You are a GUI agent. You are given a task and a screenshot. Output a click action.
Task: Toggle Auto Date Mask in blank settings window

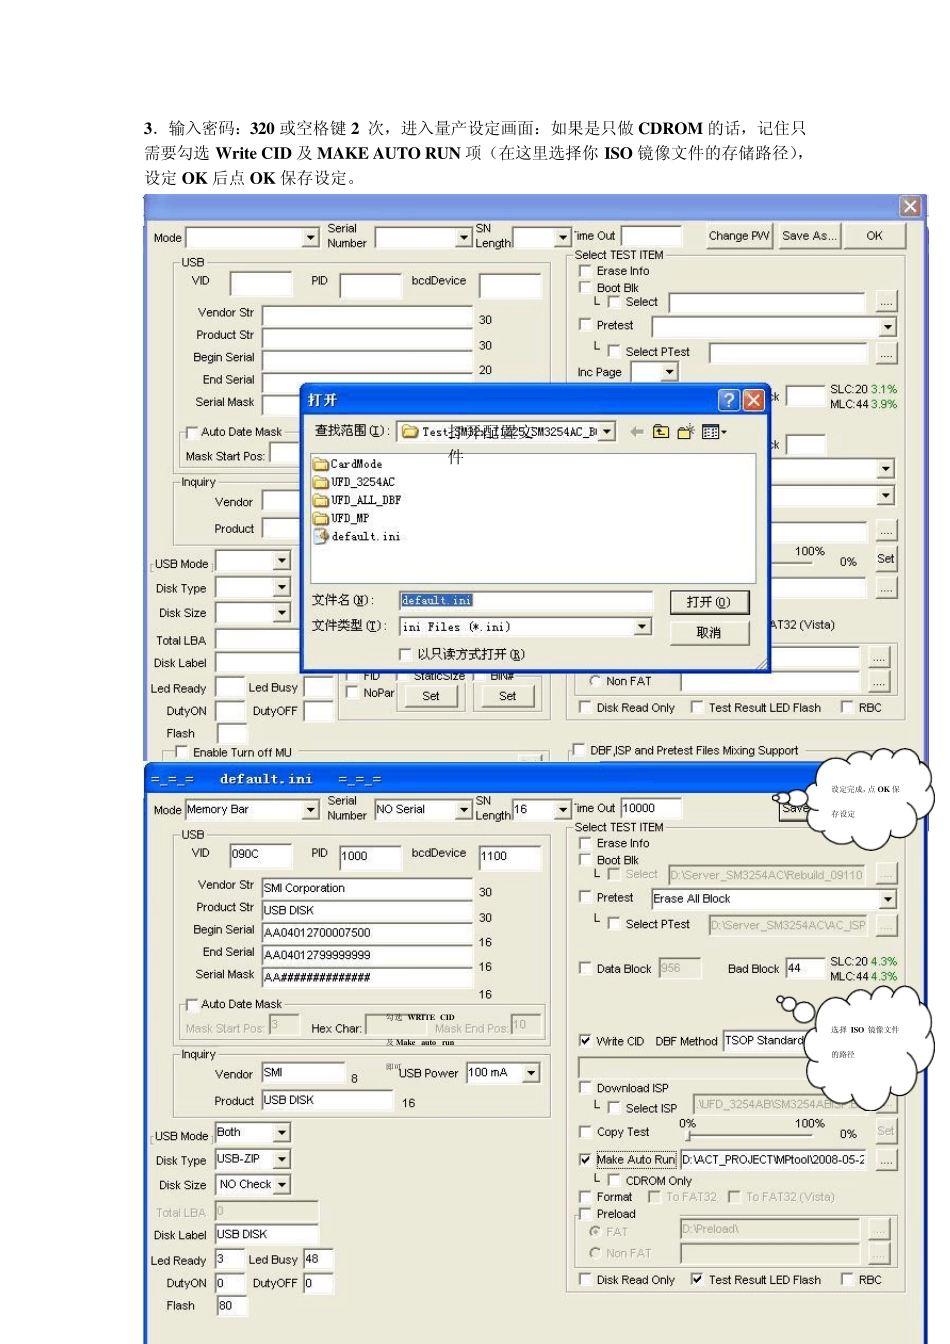point(191,432)
